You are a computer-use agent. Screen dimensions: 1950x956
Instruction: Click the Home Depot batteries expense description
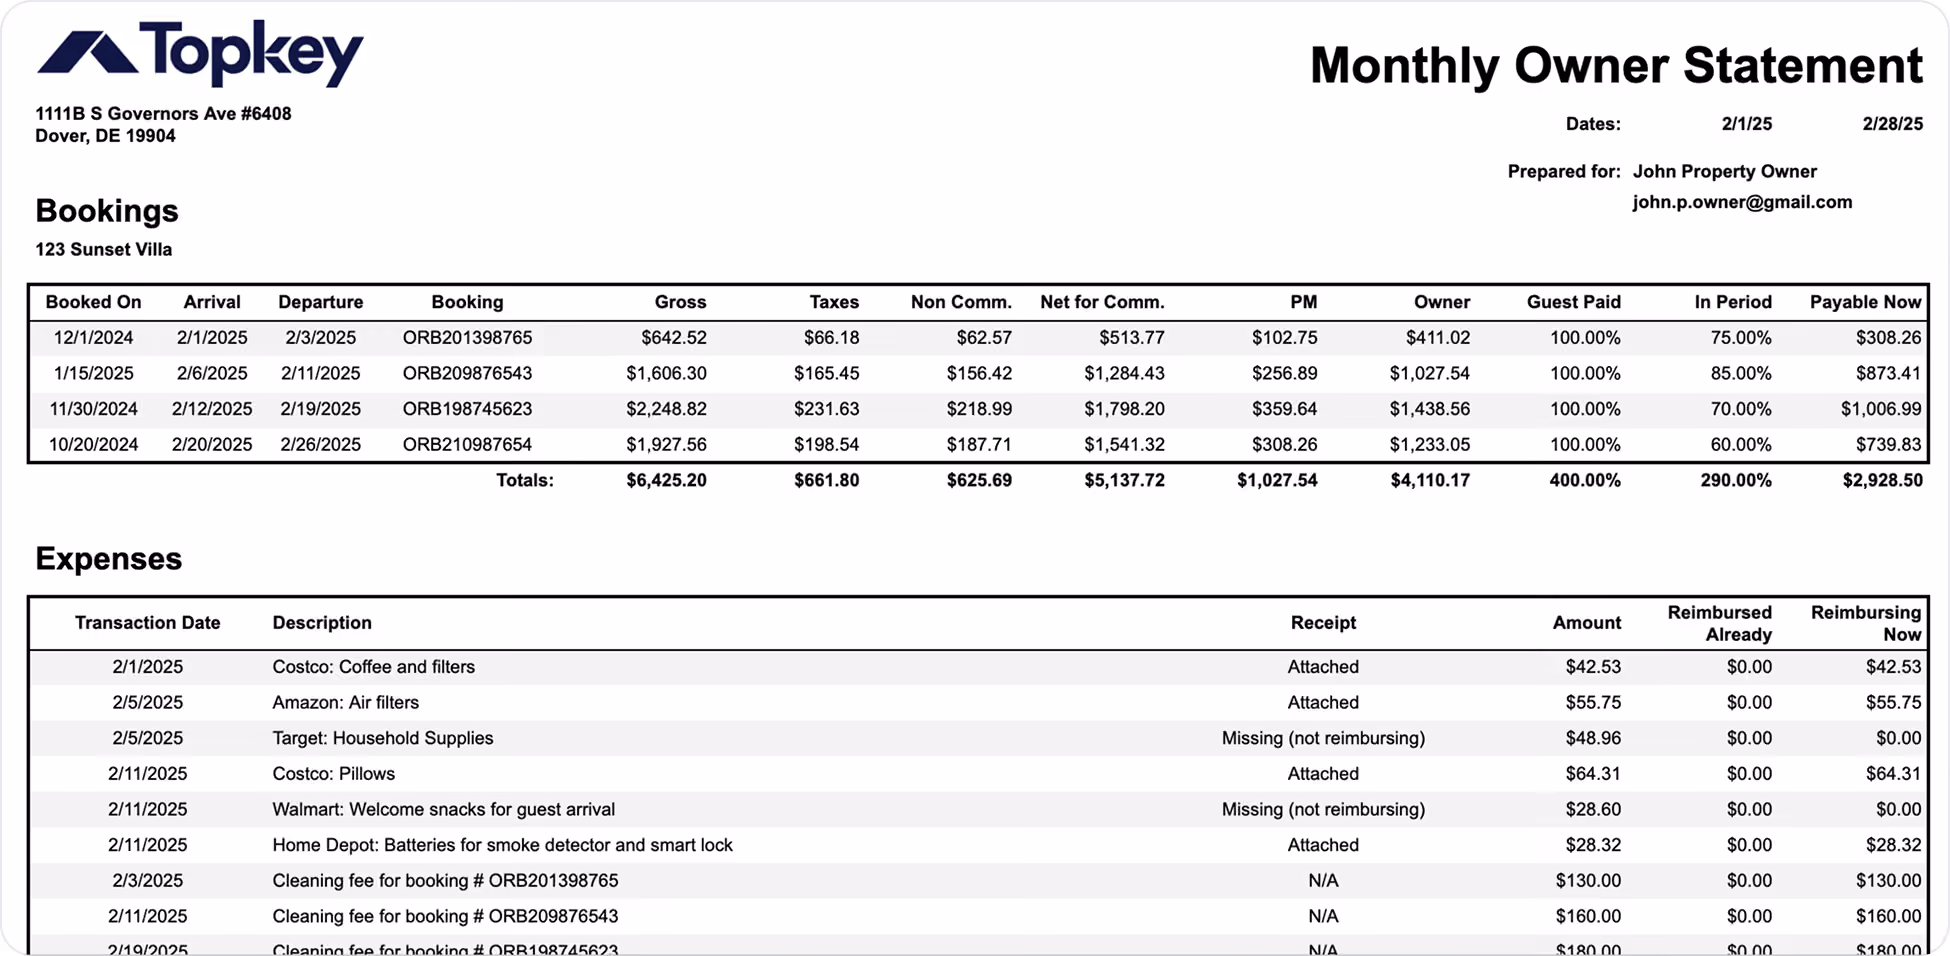(502, 845)
